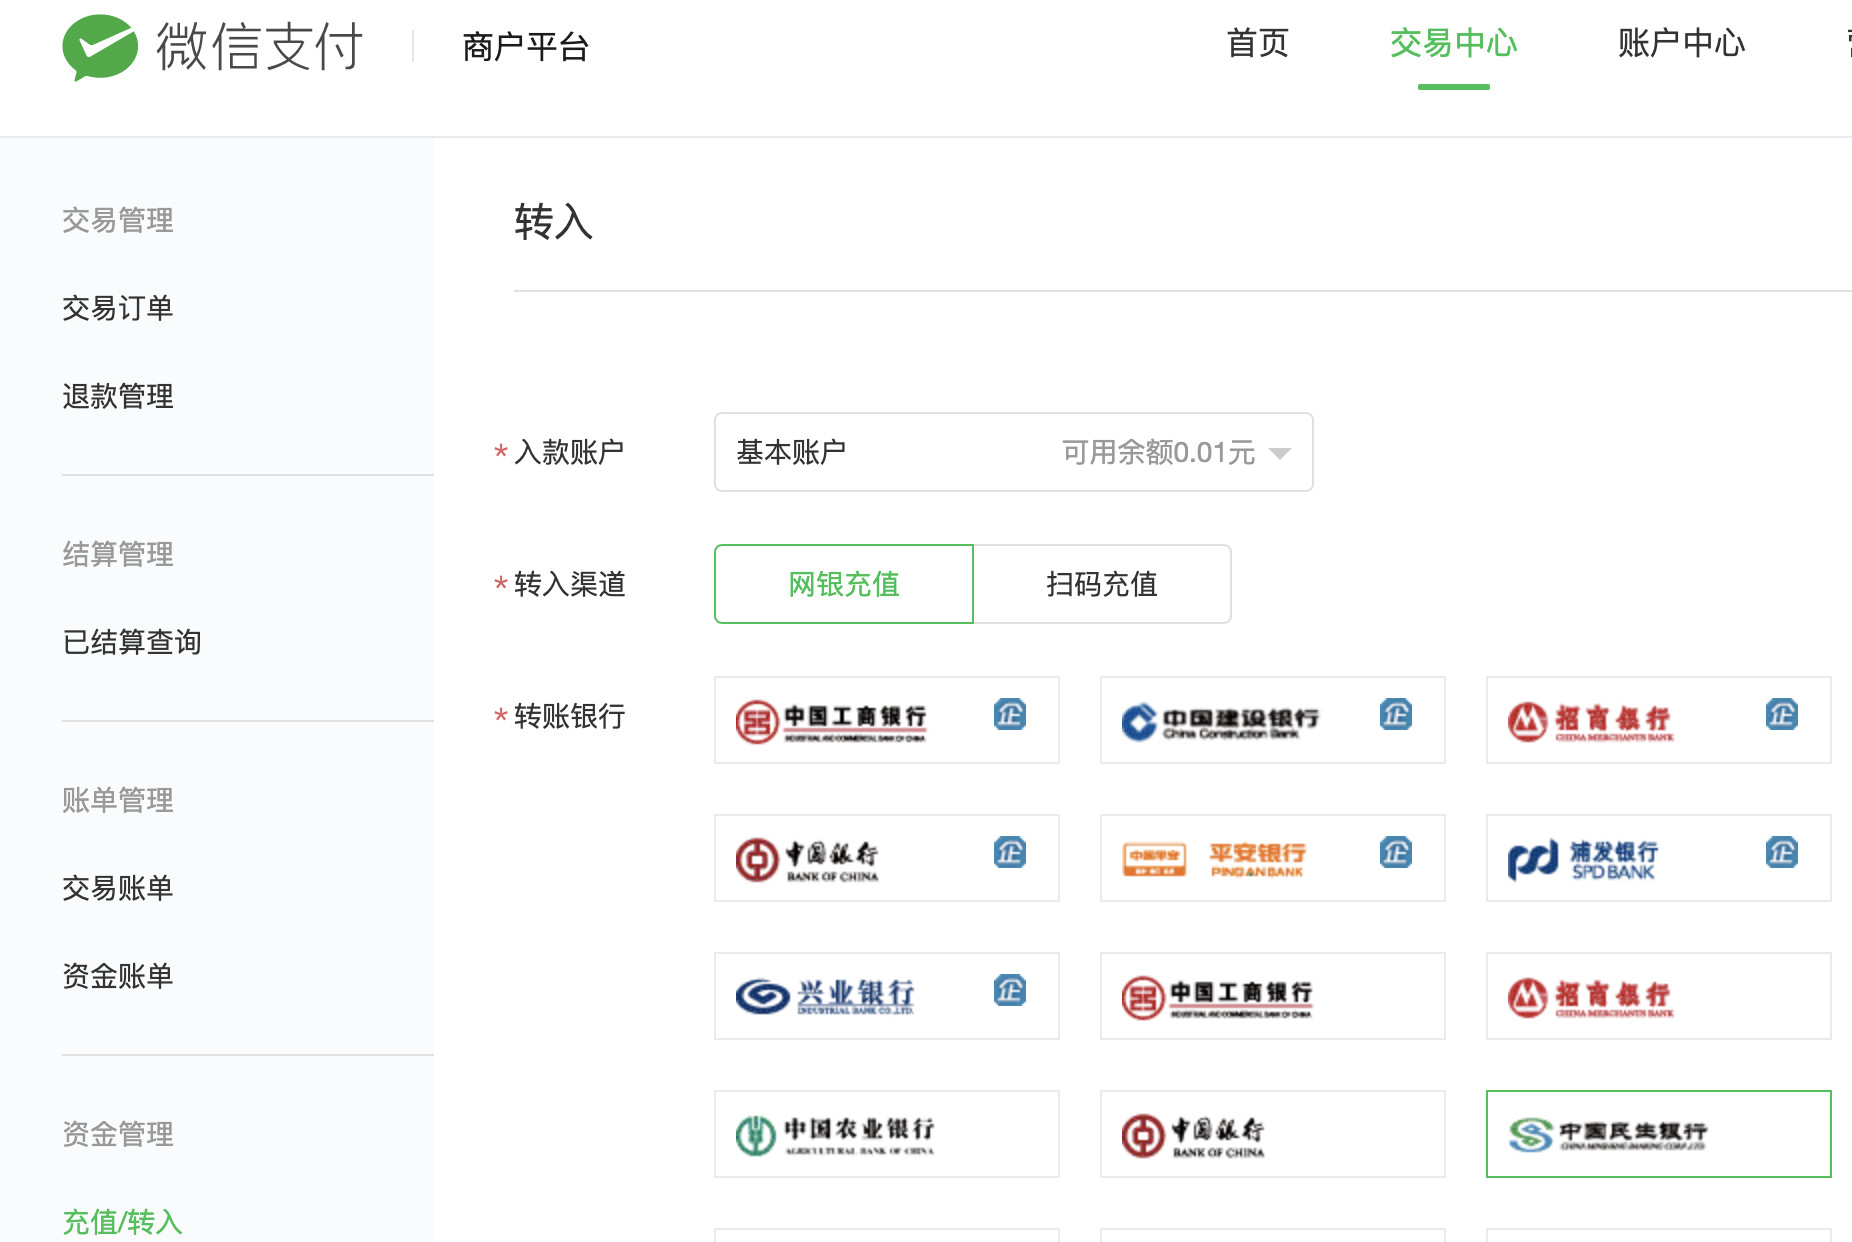Open 资金账单 in the sidebar
The width and height of the screenshot is (1852, 1242).
coord(118,976)
